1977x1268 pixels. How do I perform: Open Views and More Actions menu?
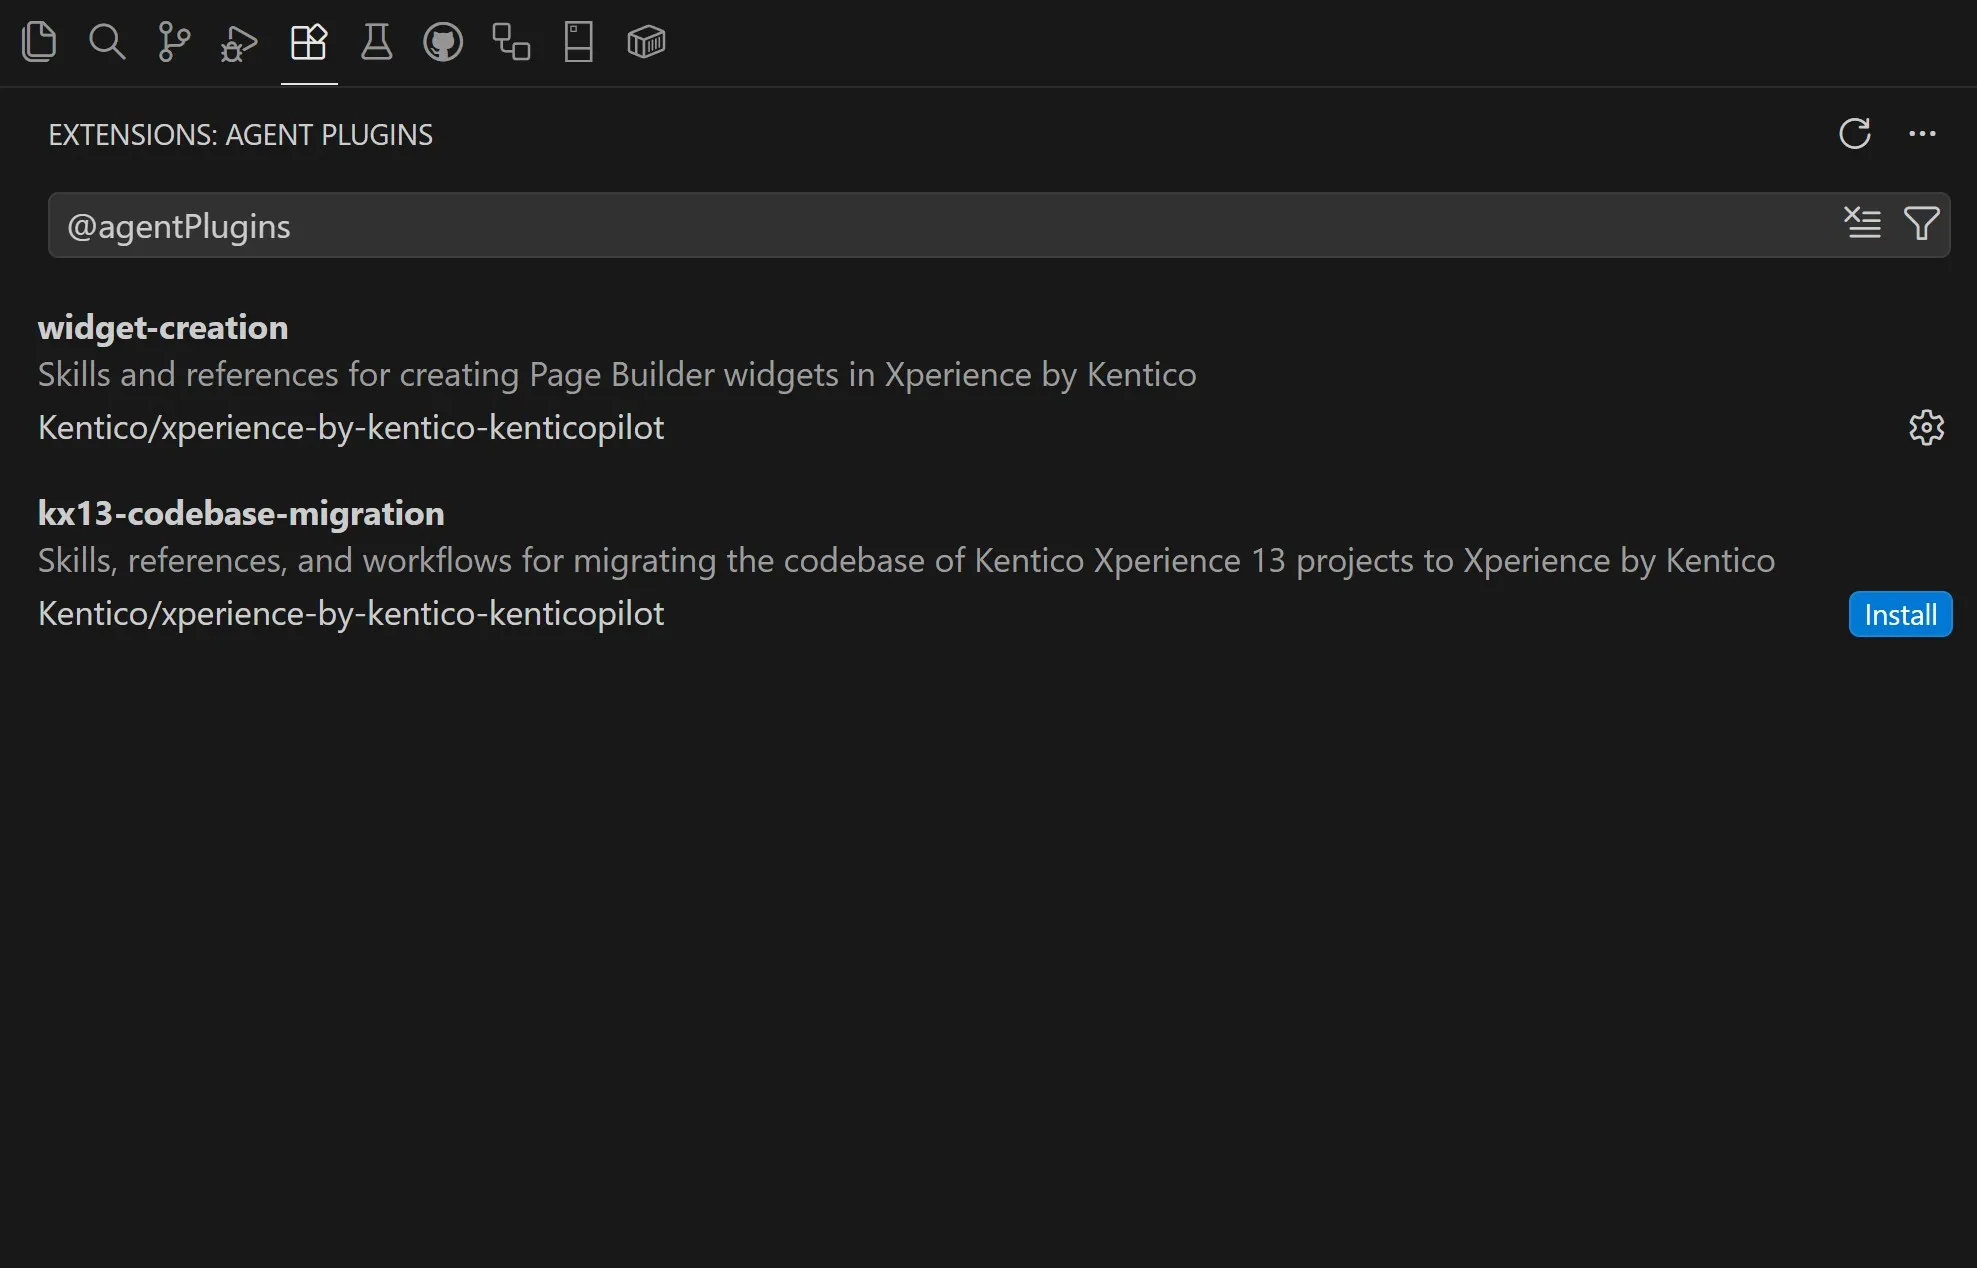pyautogui.click(x=1922, y=133)
